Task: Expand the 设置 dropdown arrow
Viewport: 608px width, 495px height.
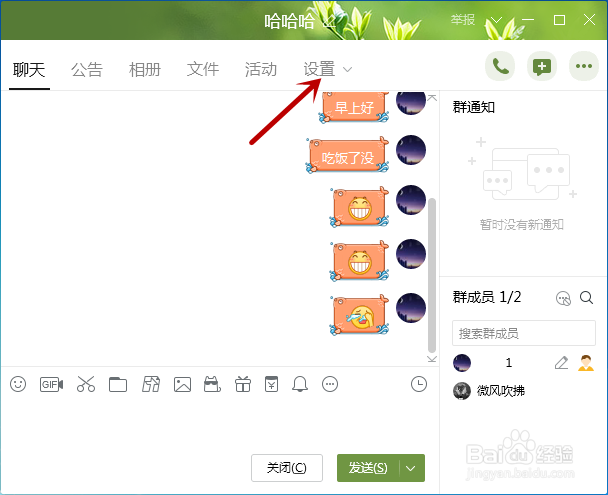Action: coord(347,70)
